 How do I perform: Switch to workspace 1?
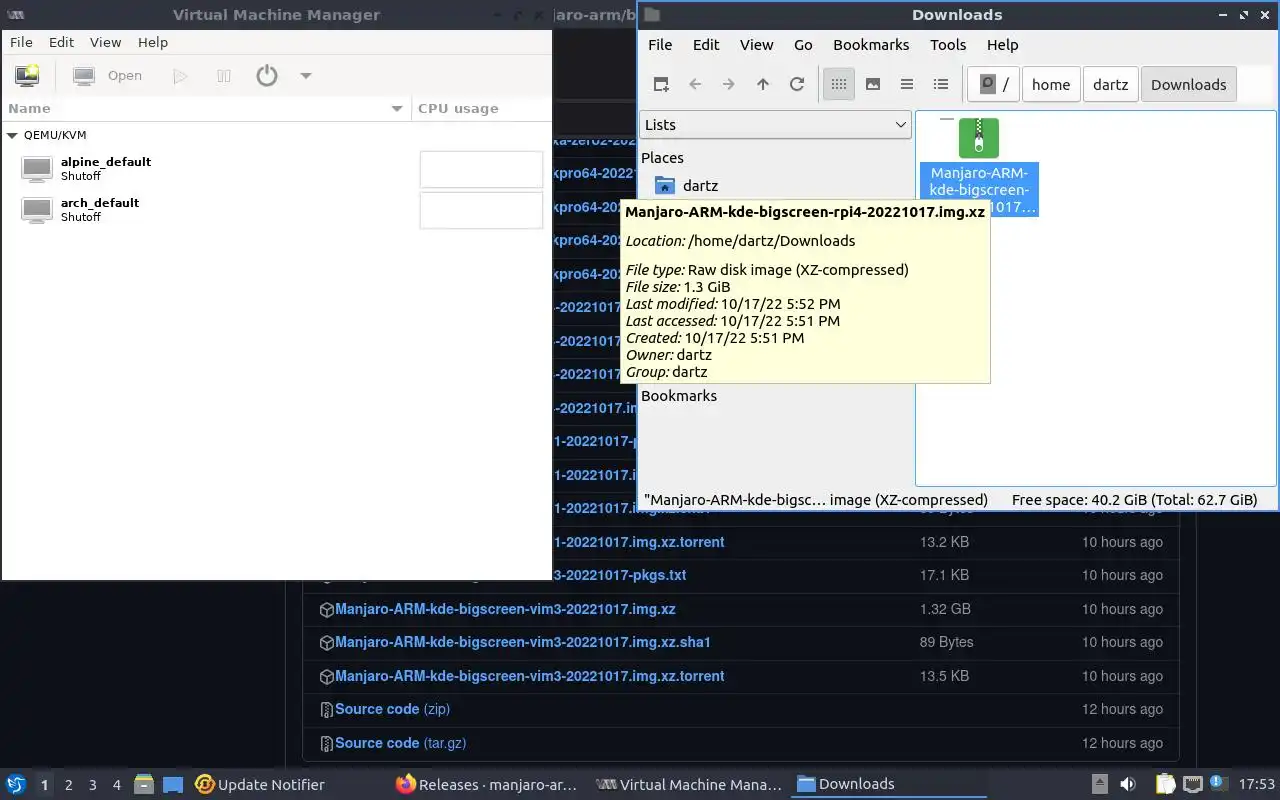point(44,785)
